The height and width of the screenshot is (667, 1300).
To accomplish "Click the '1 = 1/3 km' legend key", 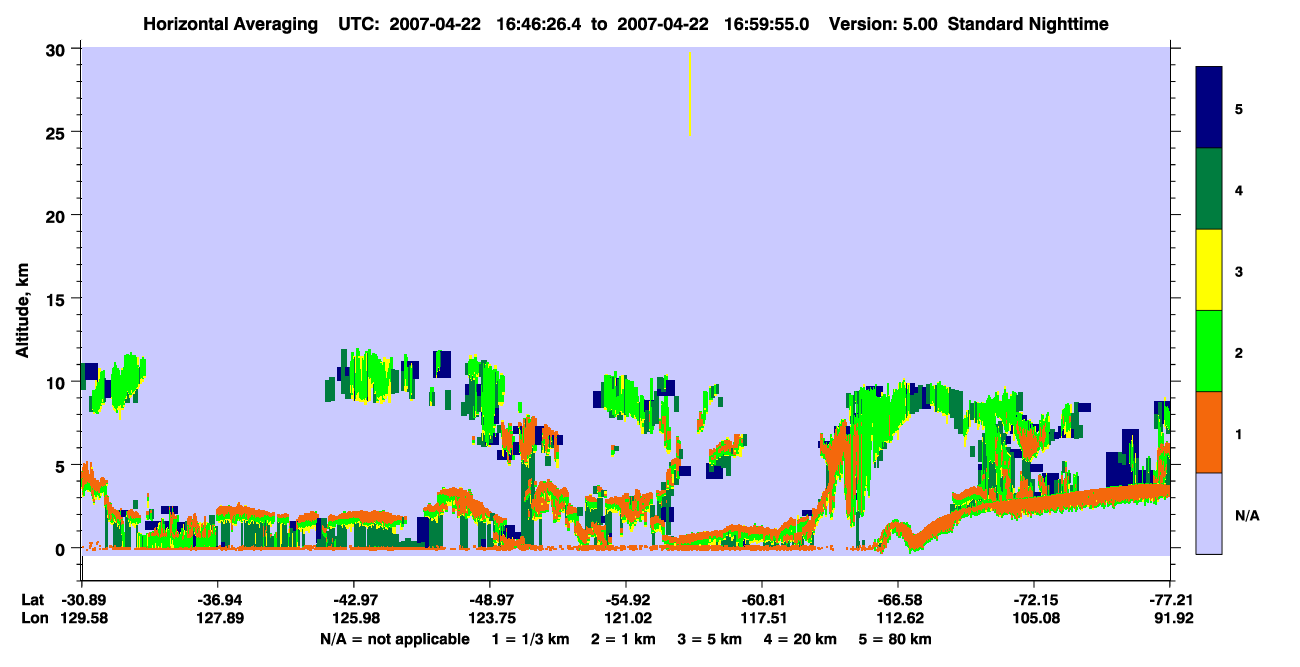I will coord(530,639).
